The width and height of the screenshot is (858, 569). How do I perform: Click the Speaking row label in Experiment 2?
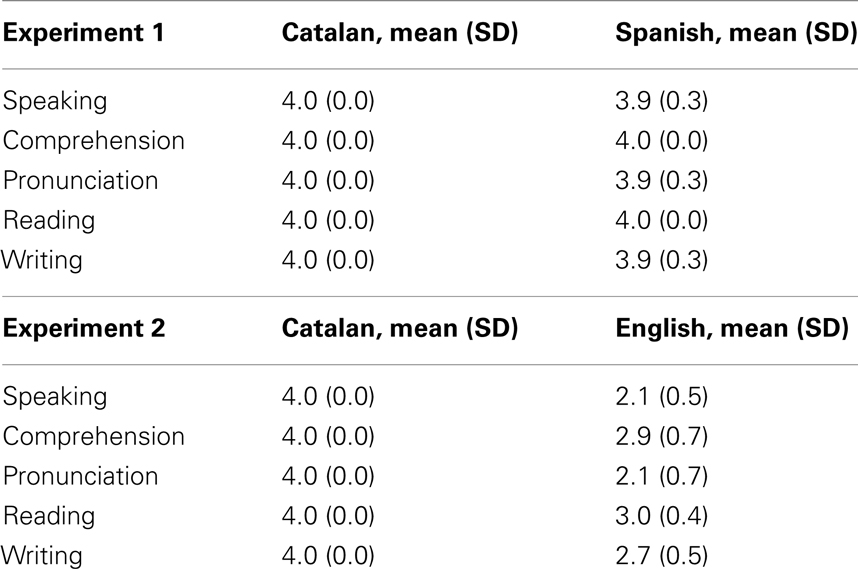(x=55, y=397)
